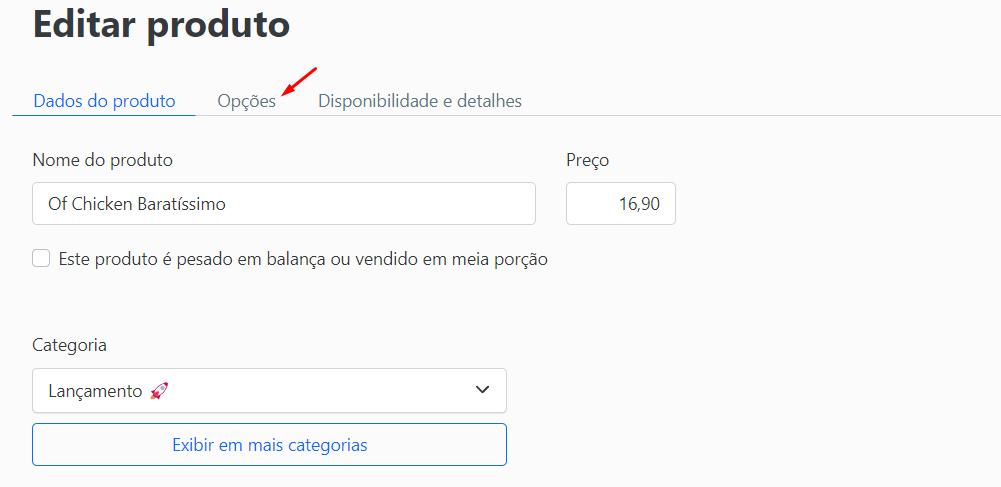The width and height of the screenshot is (1001, 487).
Task: Click the rocket emoji in Categoria field
Action: click(159, 391)
